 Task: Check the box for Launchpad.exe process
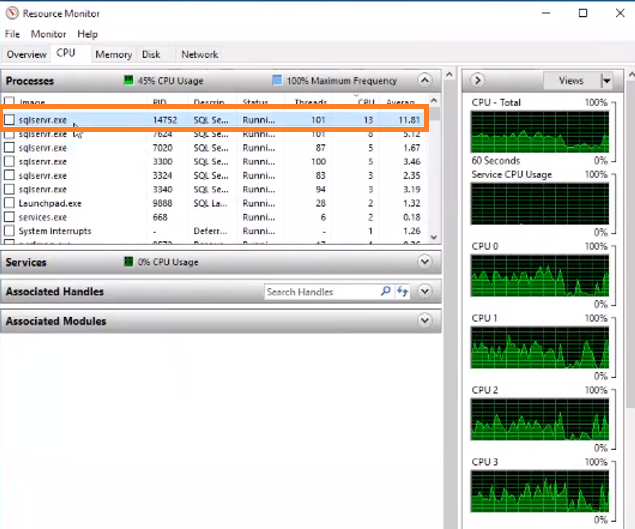click(9, 203)
